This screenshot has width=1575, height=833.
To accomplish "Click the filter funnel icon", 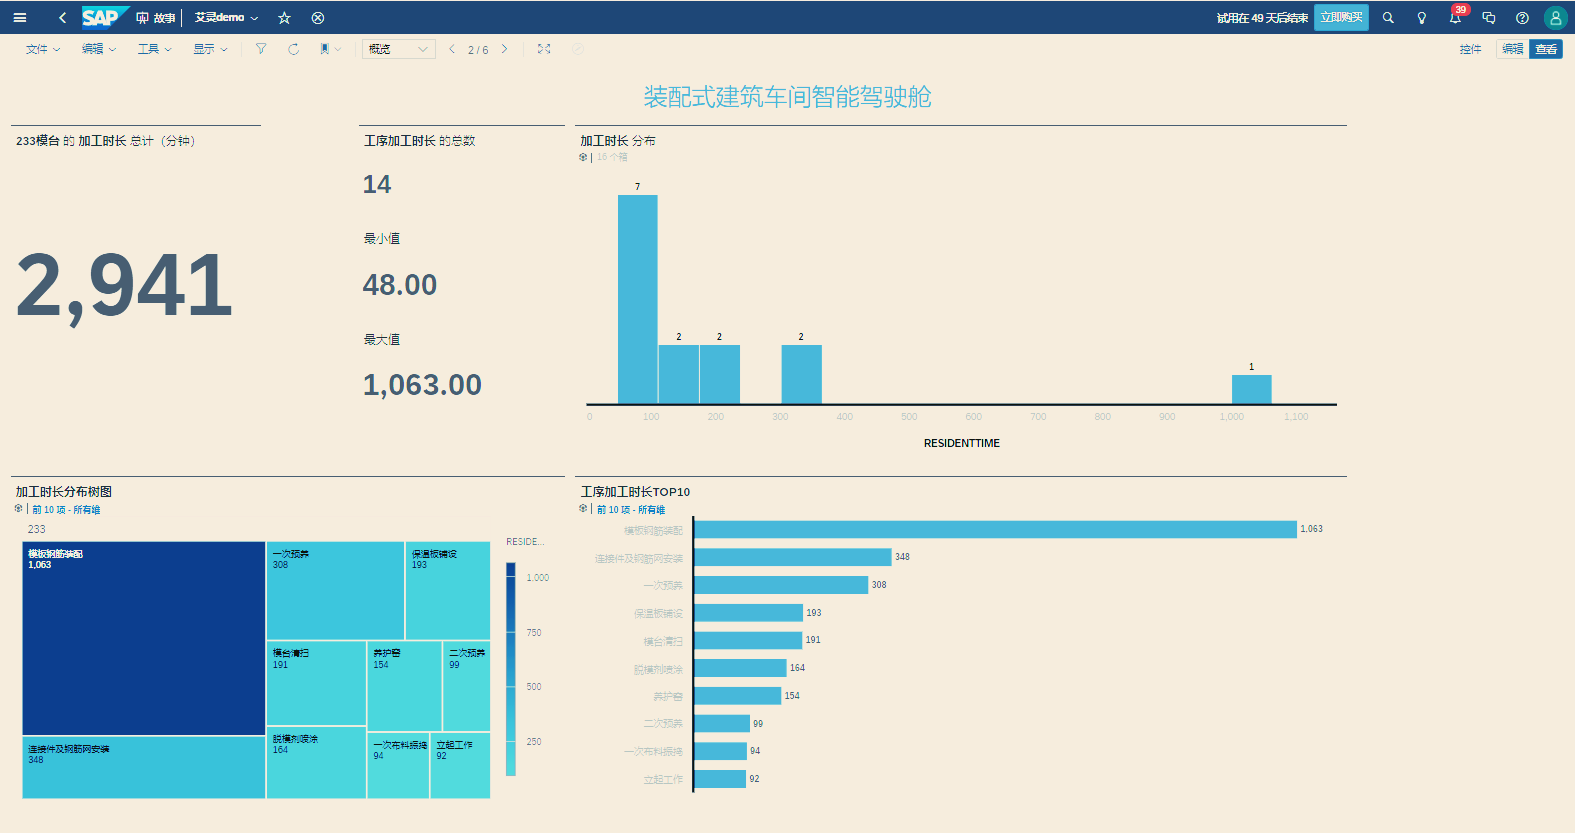I will (261, 49).
